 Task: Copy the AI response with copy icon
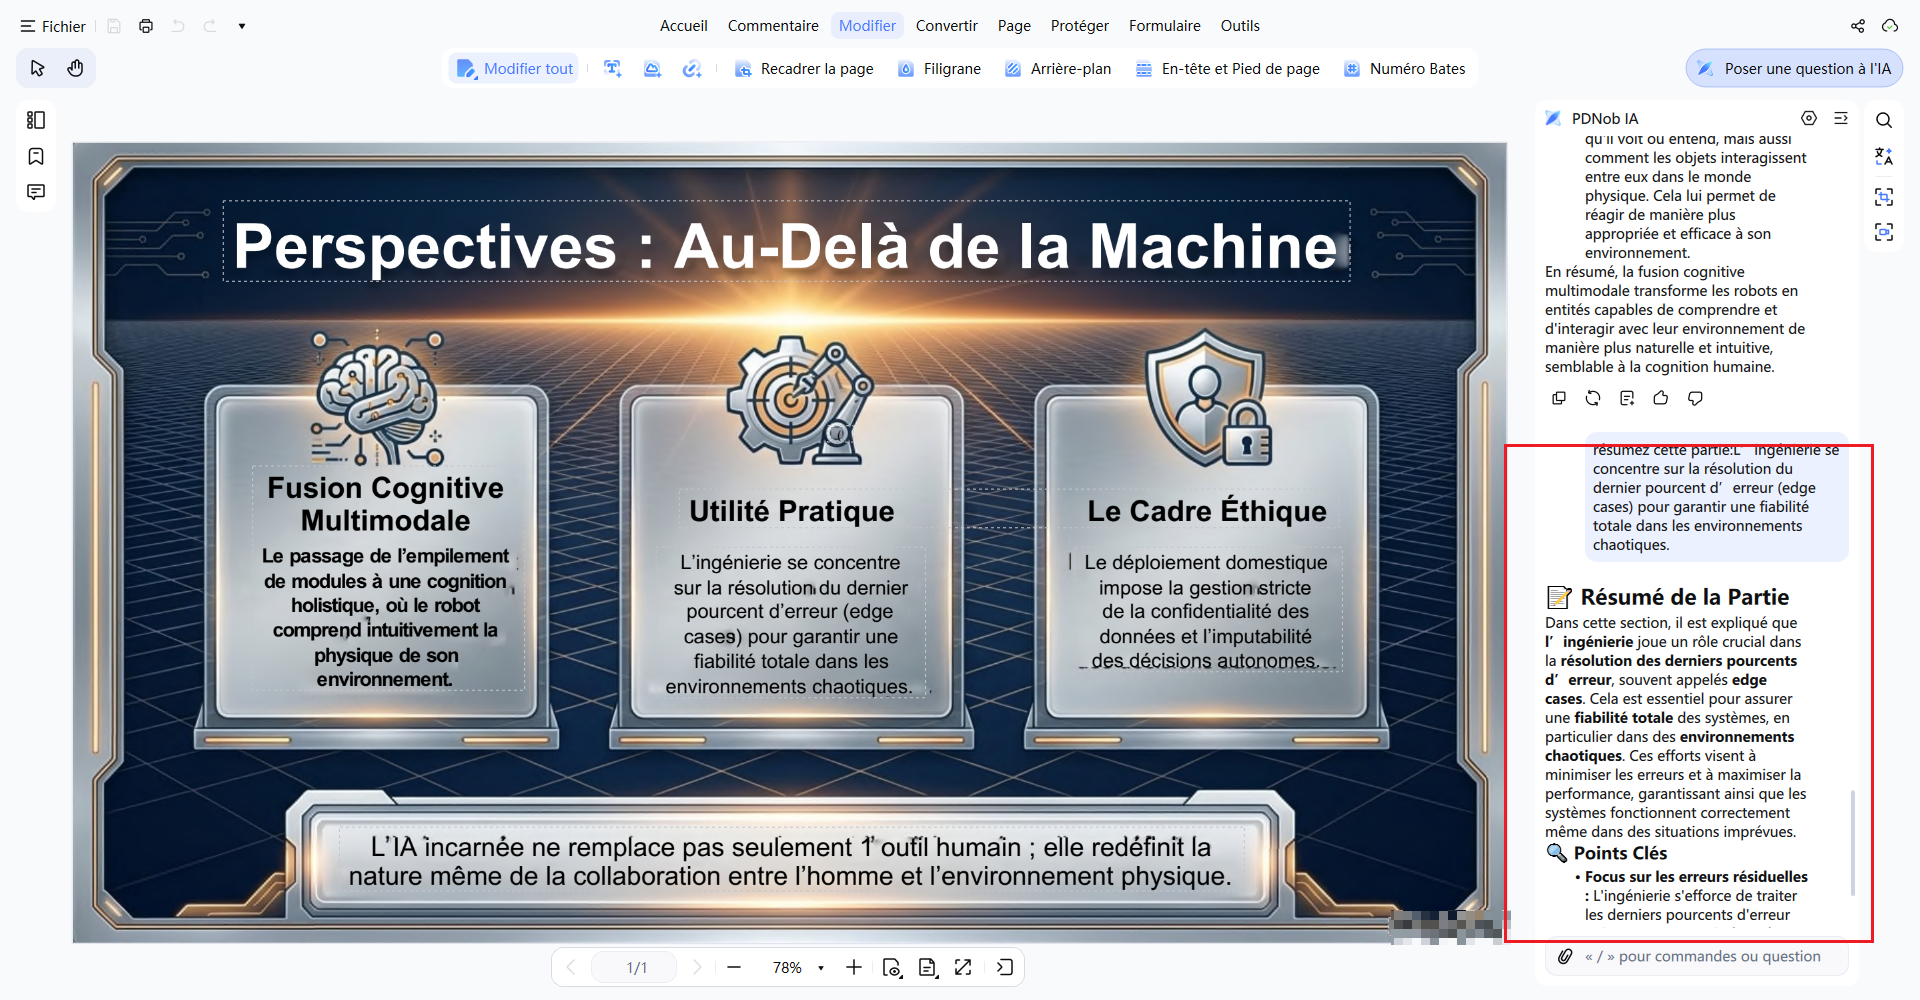click(1559, 398)
